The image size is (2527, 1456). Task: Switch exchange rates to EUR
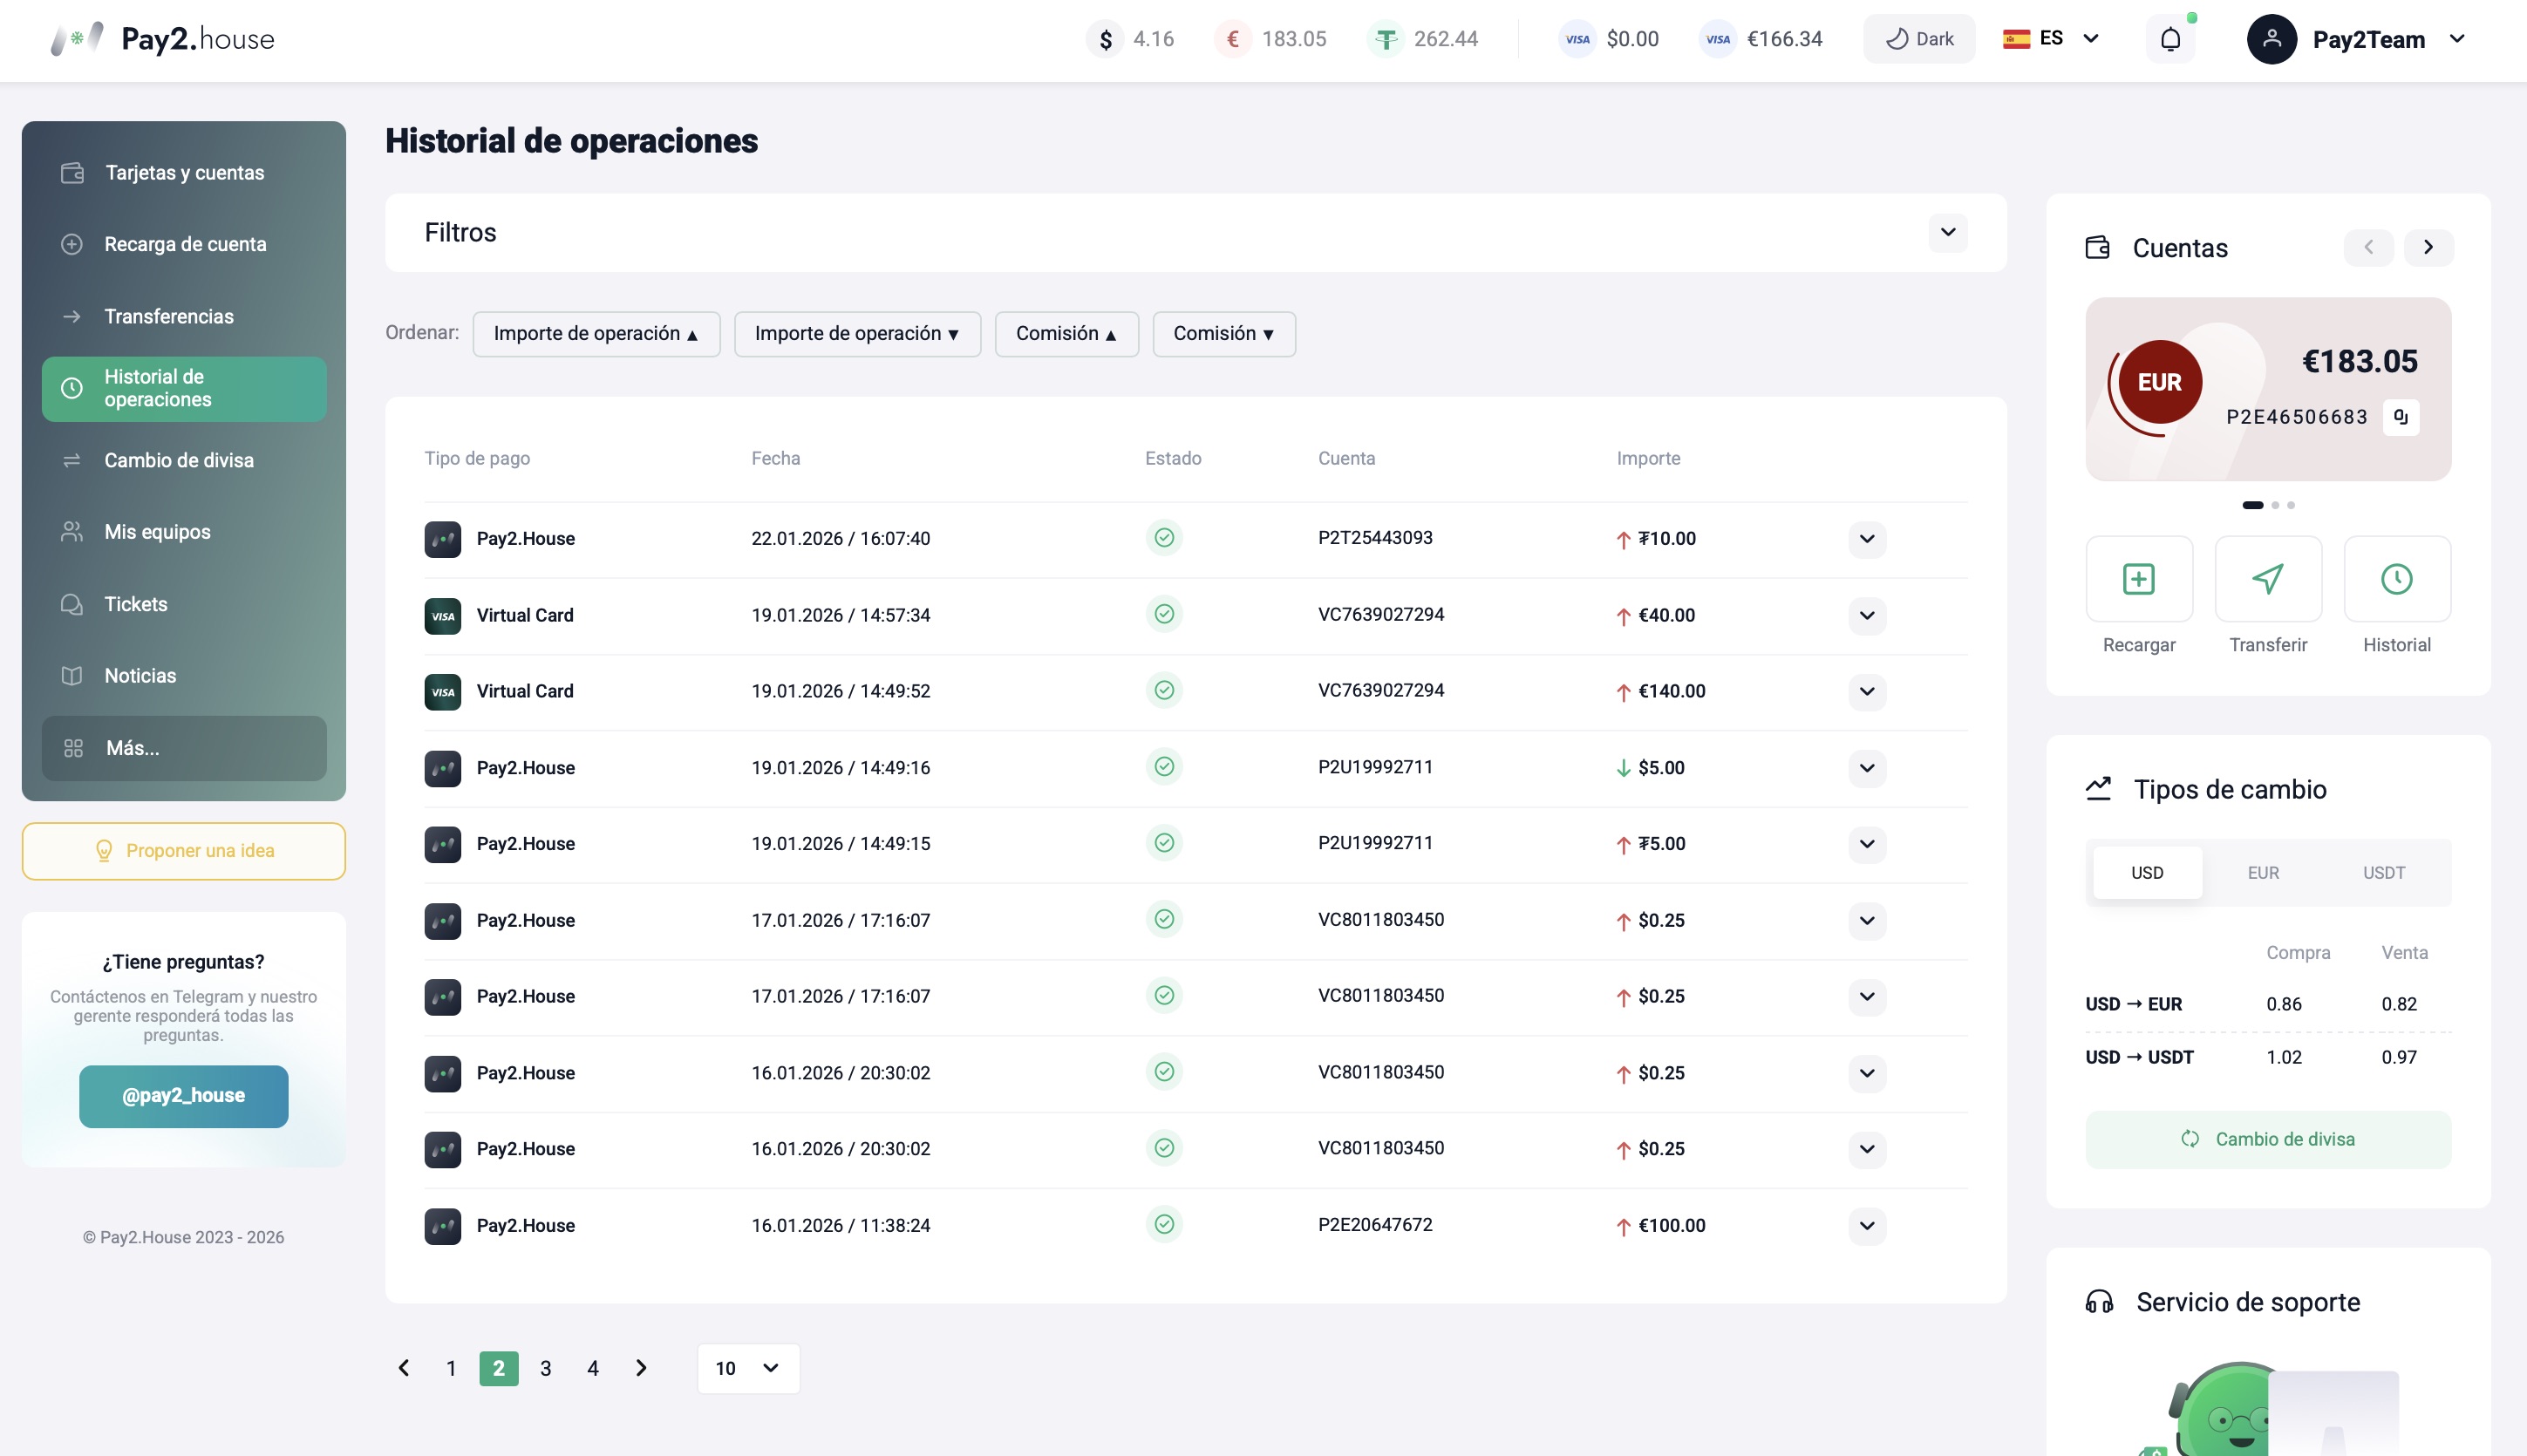(x=2263, y=873)
